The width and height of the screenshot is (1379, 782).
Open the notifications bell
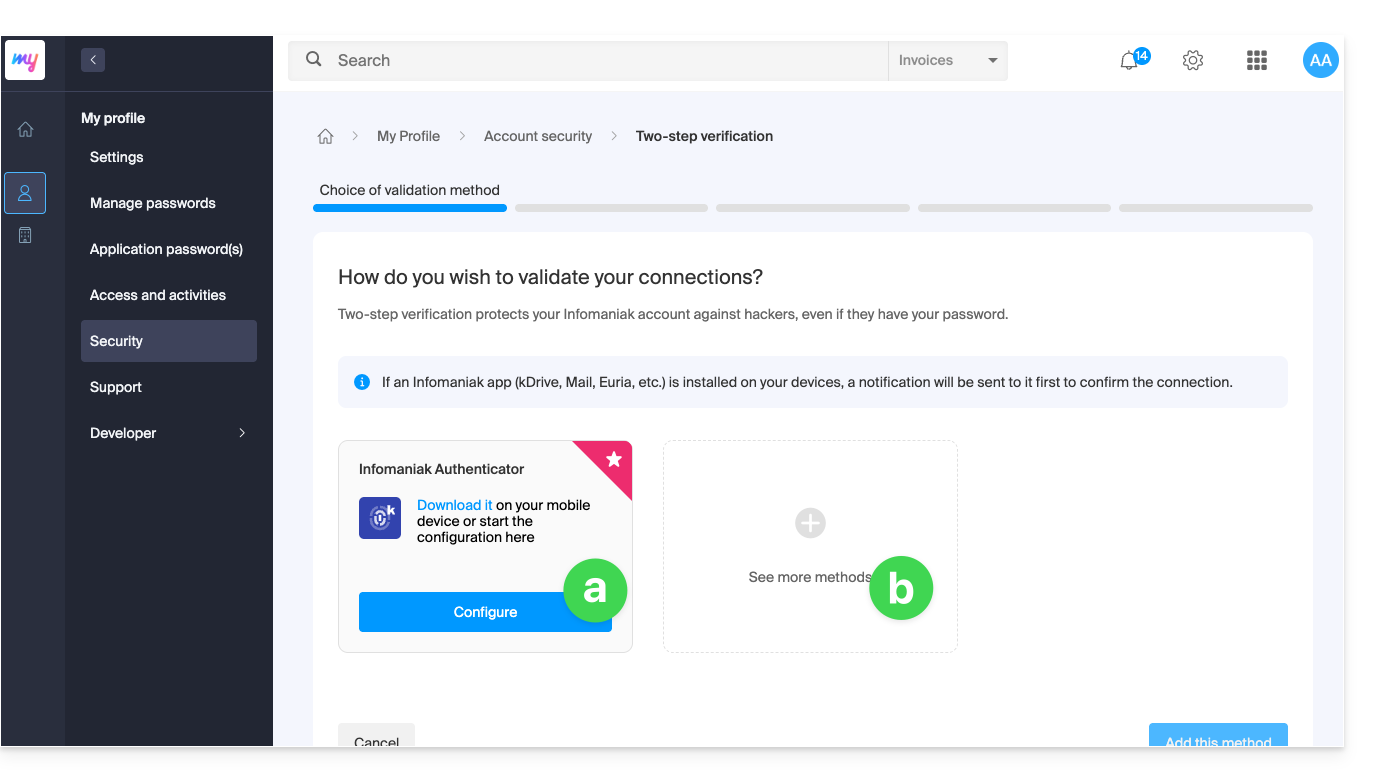pos(1129,61)
